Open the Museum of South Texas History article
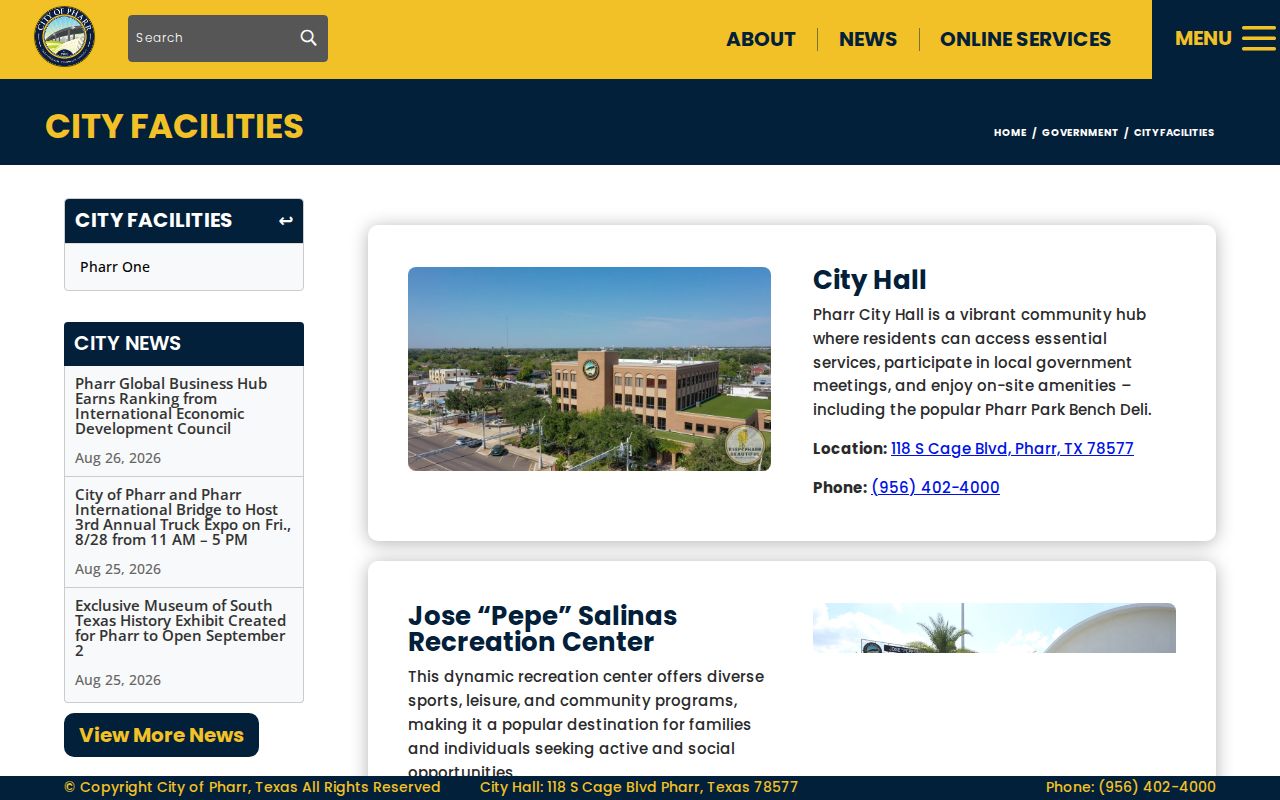 (181, 628)
